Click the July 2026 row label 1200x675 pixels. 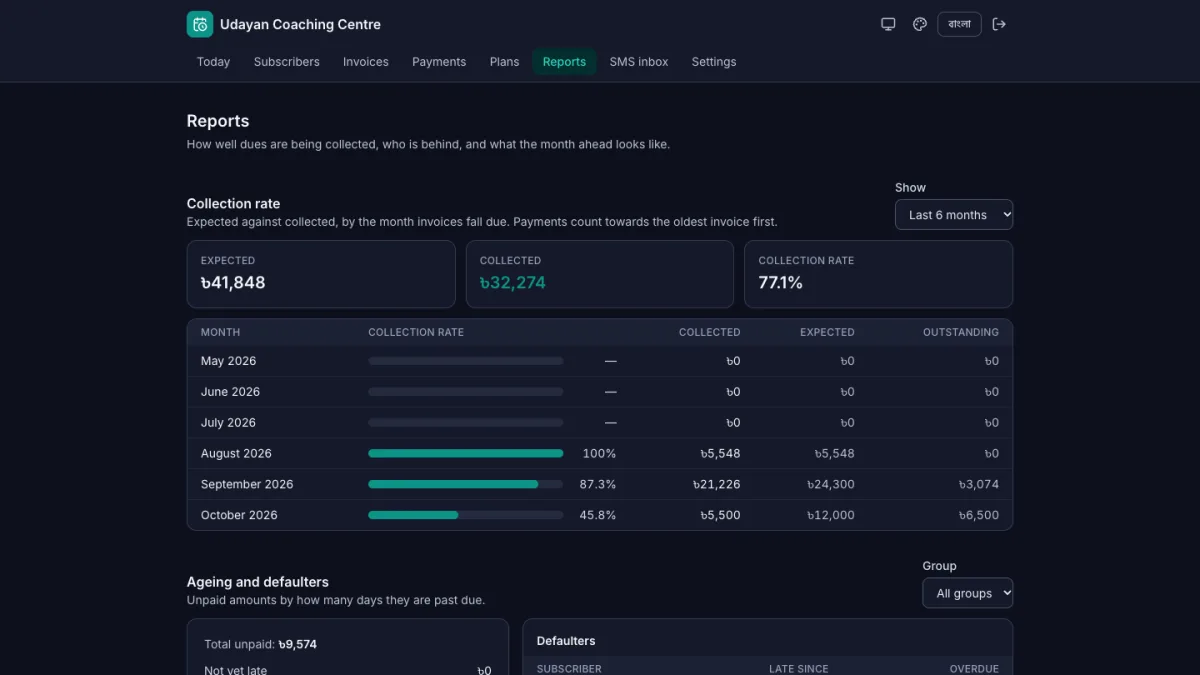pyautogui.click(x=228, y=423)
